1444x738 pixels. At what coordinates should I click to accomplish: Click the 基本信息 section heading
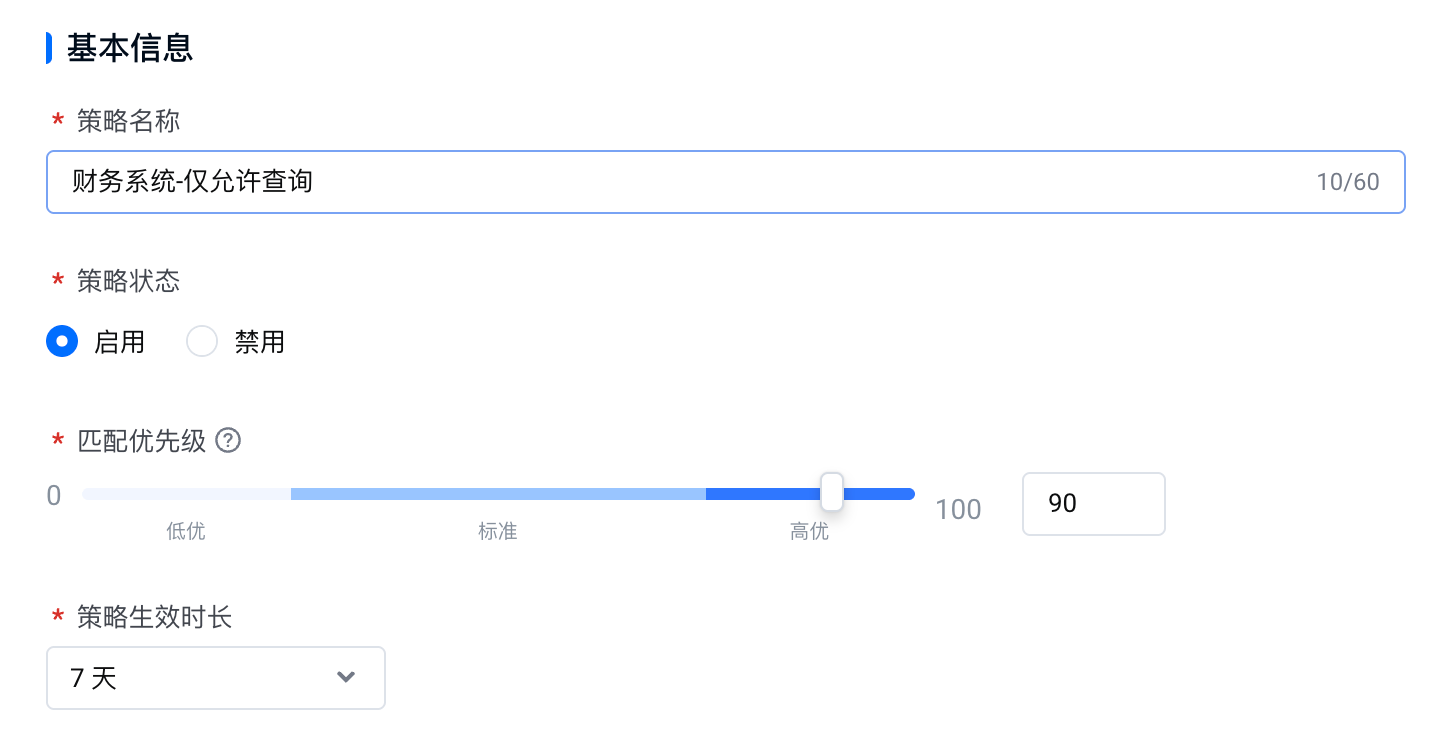(130, 48)
